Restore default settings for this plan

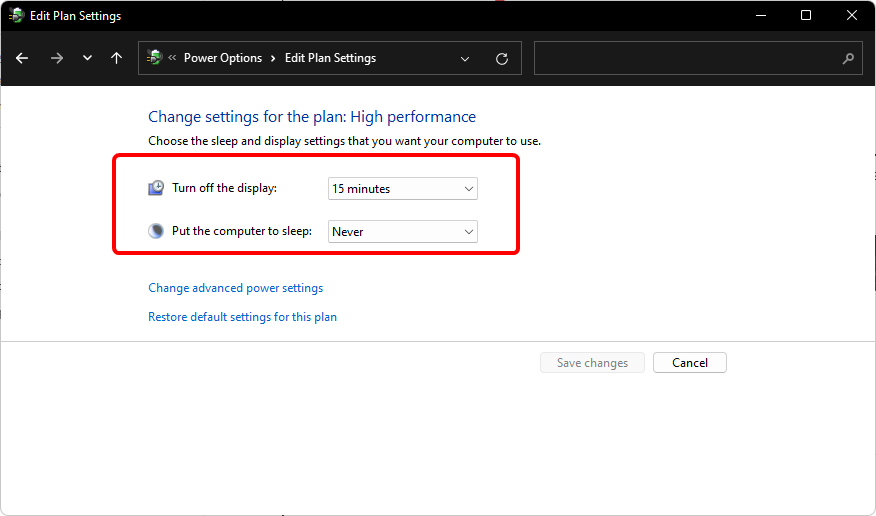tap(242, 317)
